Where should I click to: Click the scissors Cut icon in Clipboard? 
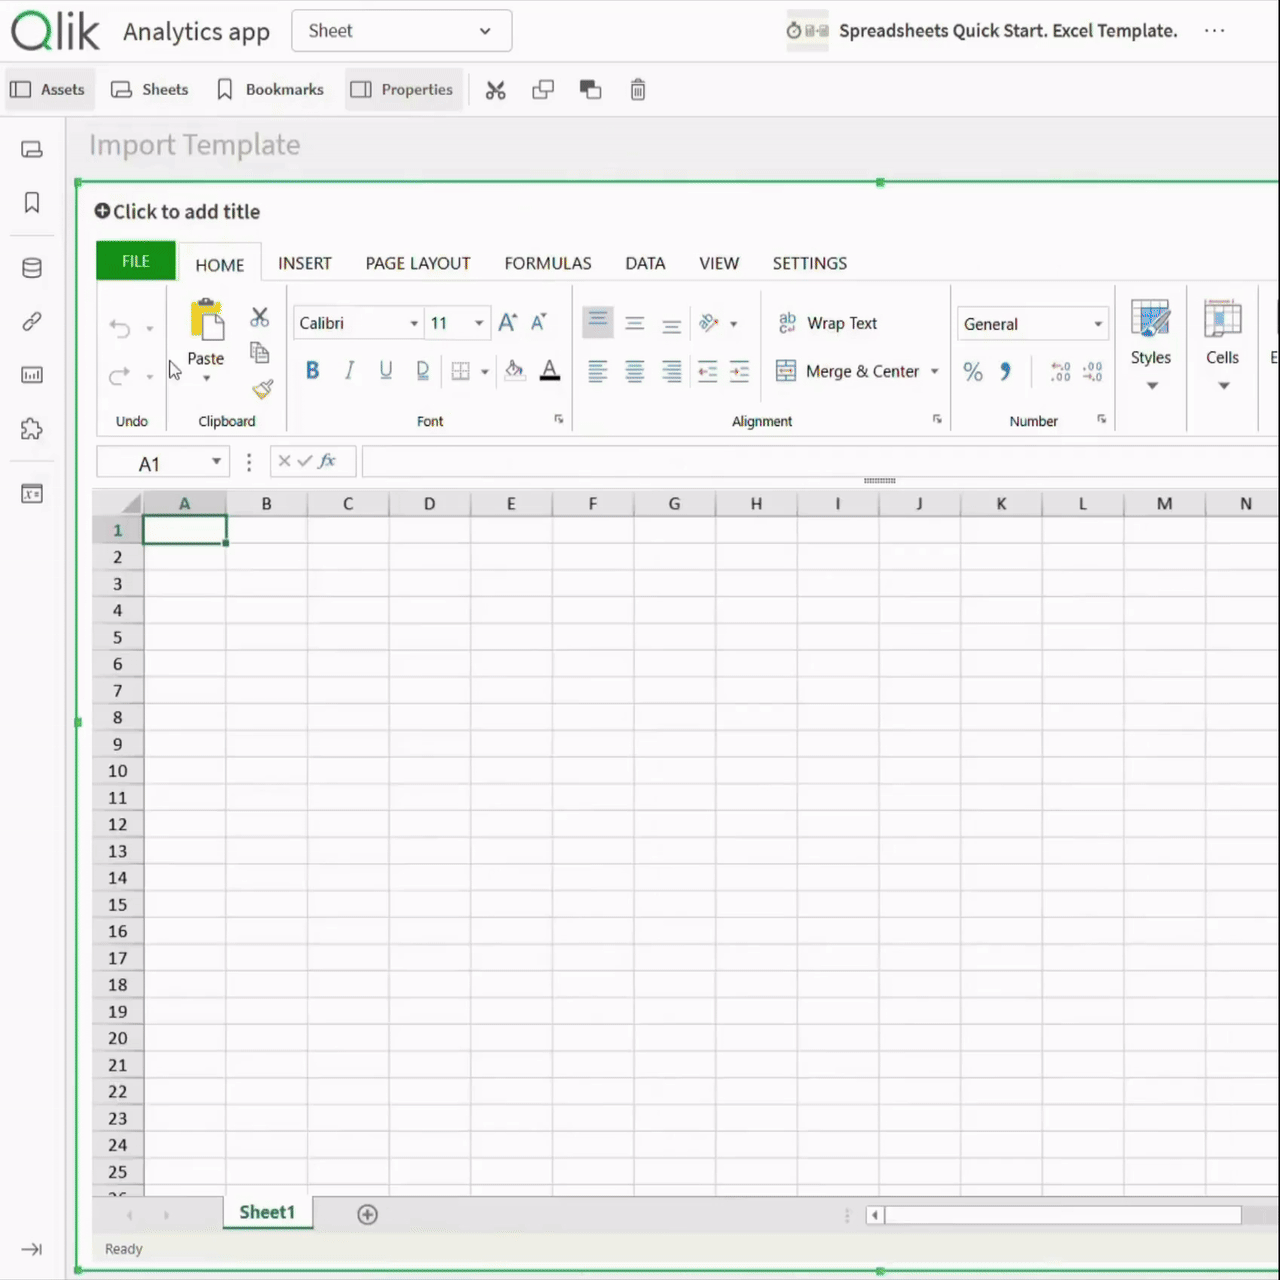pyautogui.click(x=260, y=317)
